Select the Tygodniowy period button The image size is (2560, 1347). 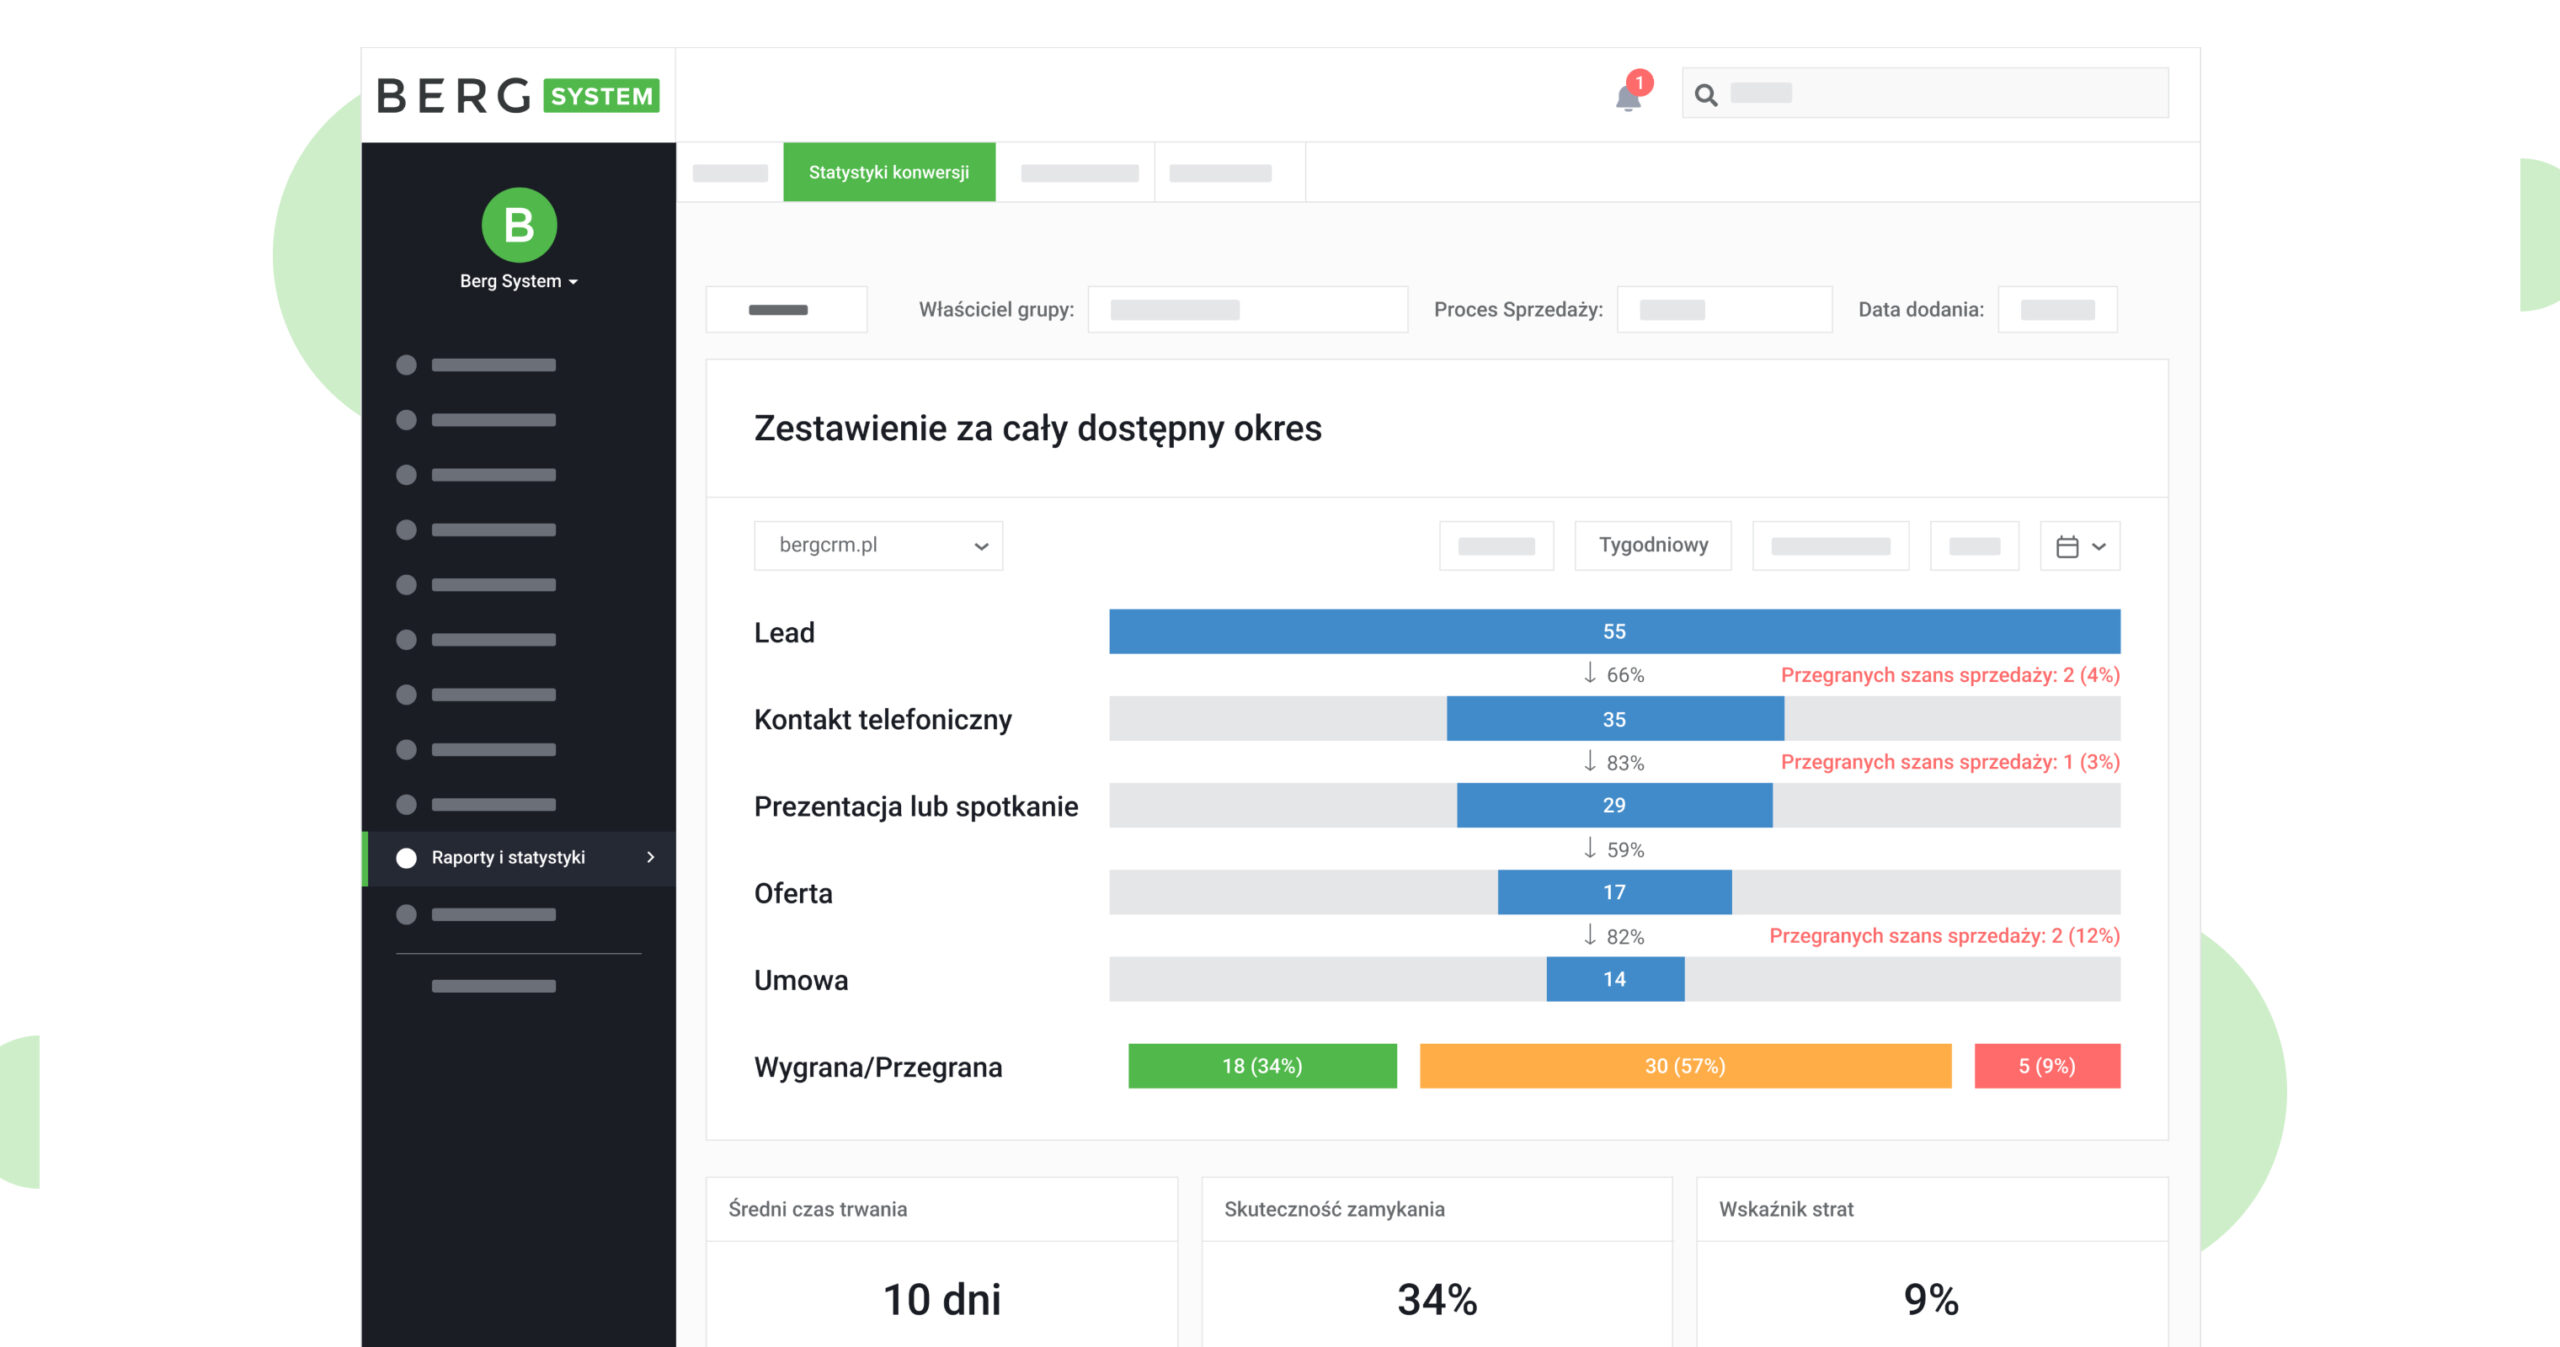click(1653, 546)
